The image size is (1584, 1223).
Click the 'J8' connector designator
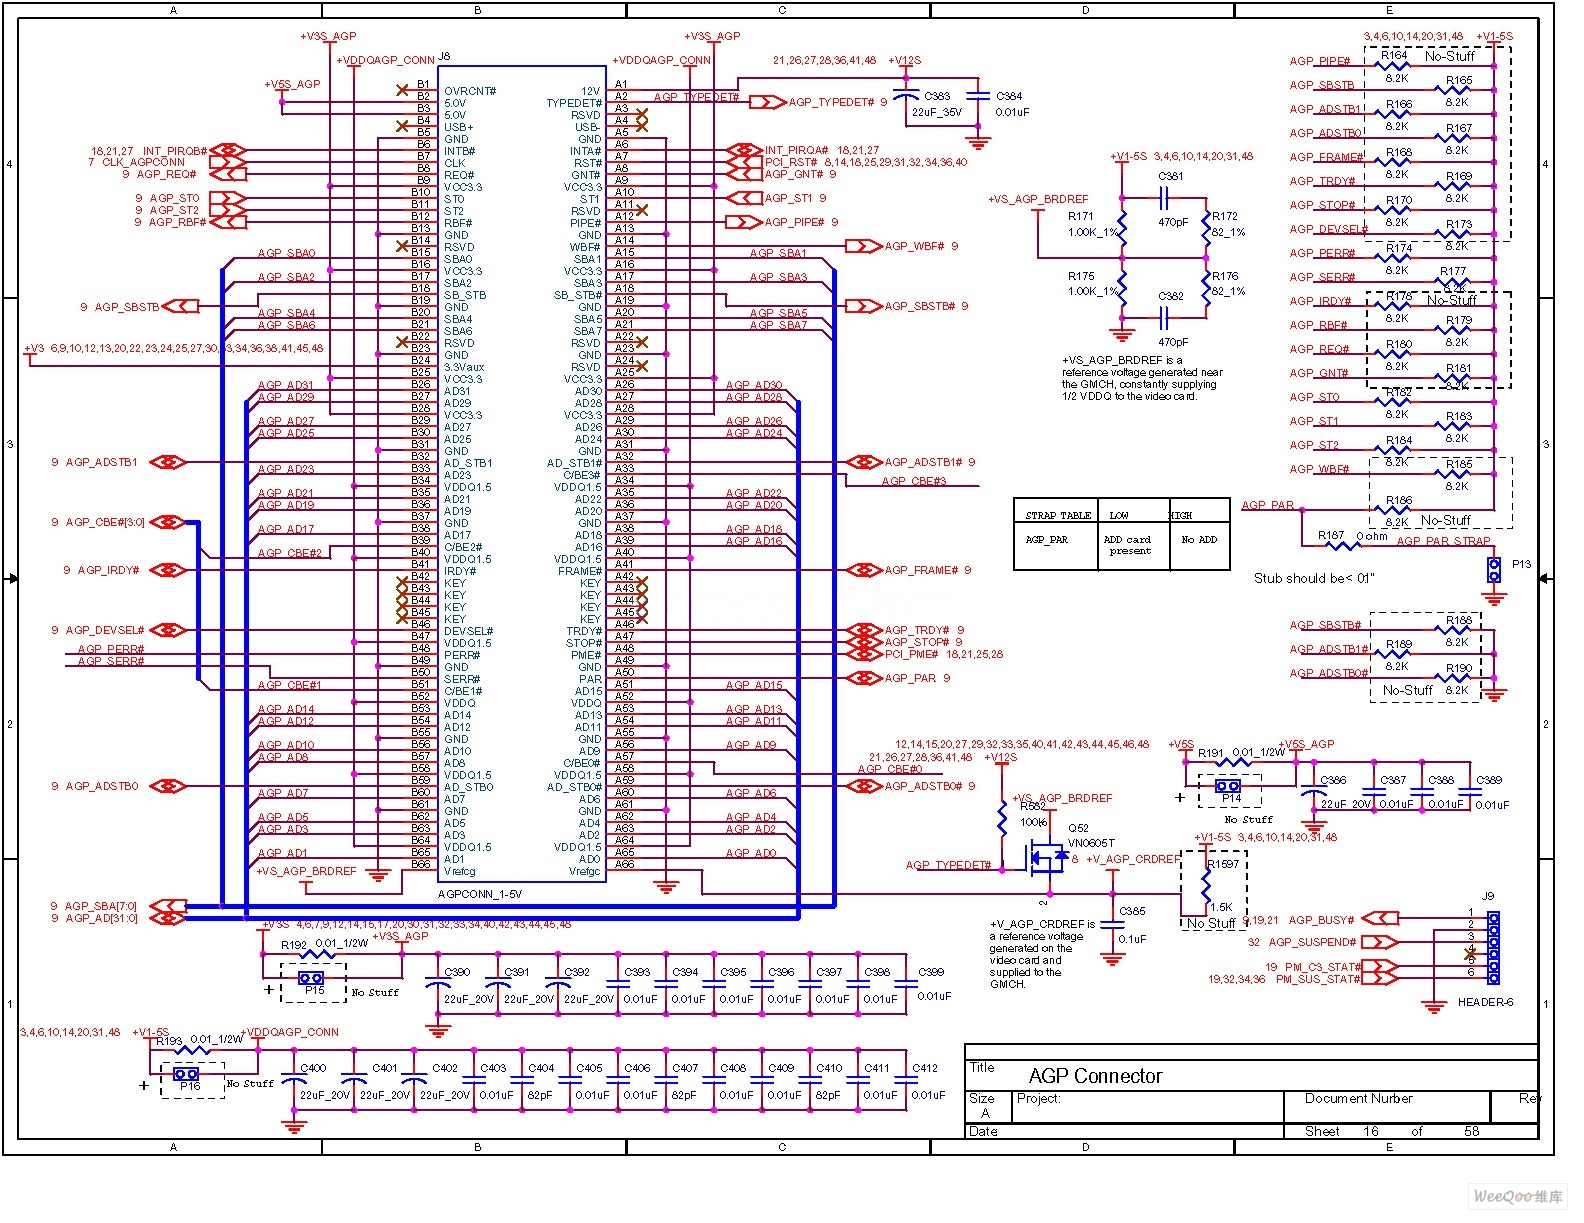point(444,56)
